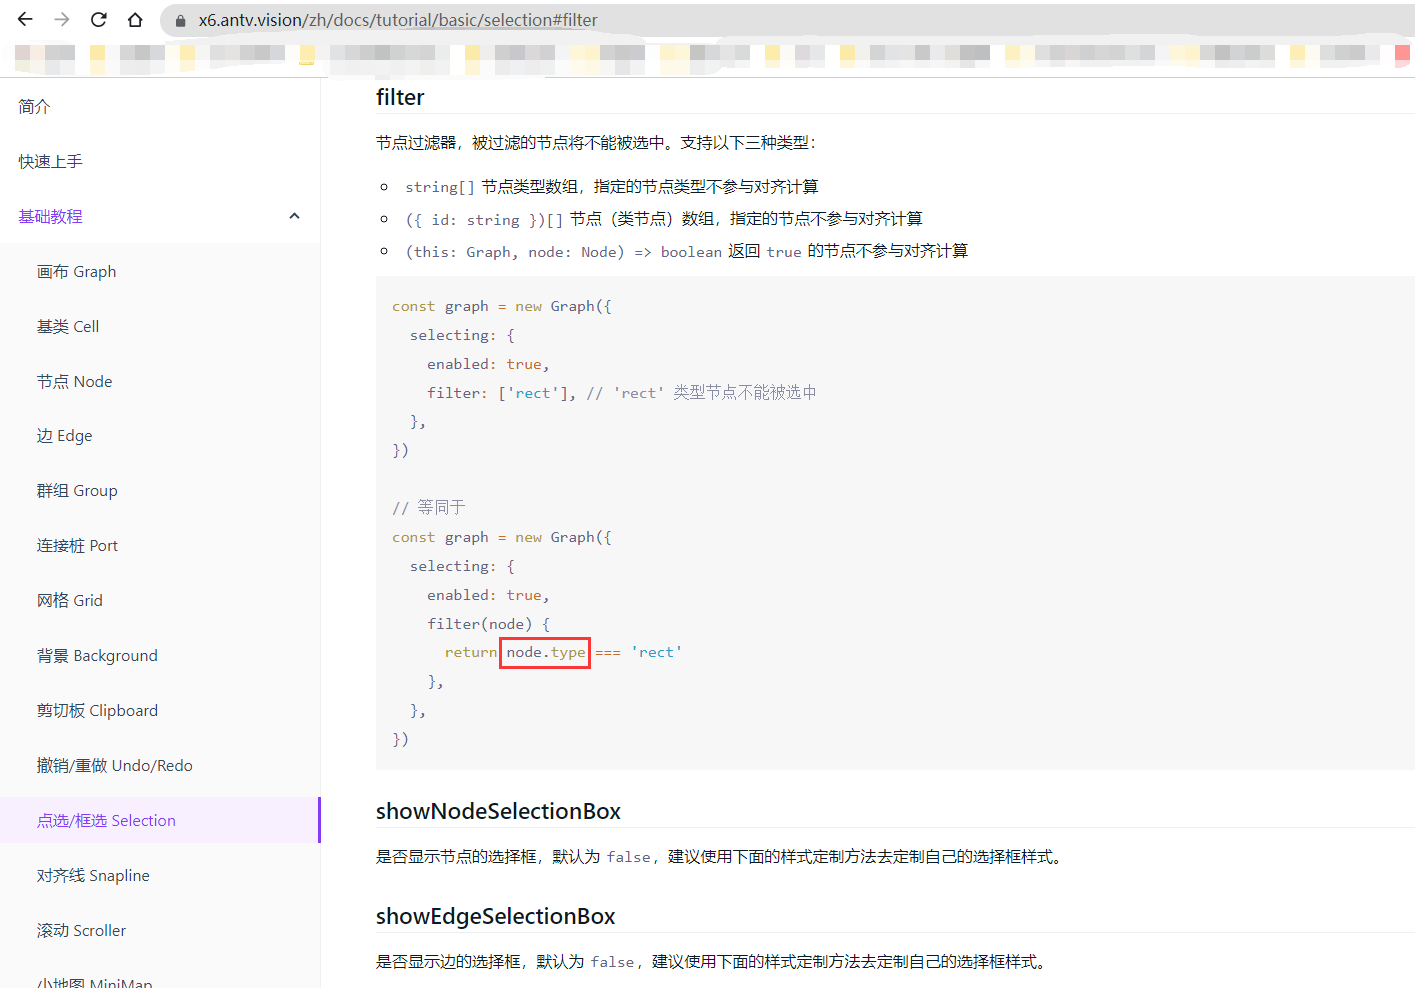Select 对齐线 Snapline in the sidebar

[93, 875]
